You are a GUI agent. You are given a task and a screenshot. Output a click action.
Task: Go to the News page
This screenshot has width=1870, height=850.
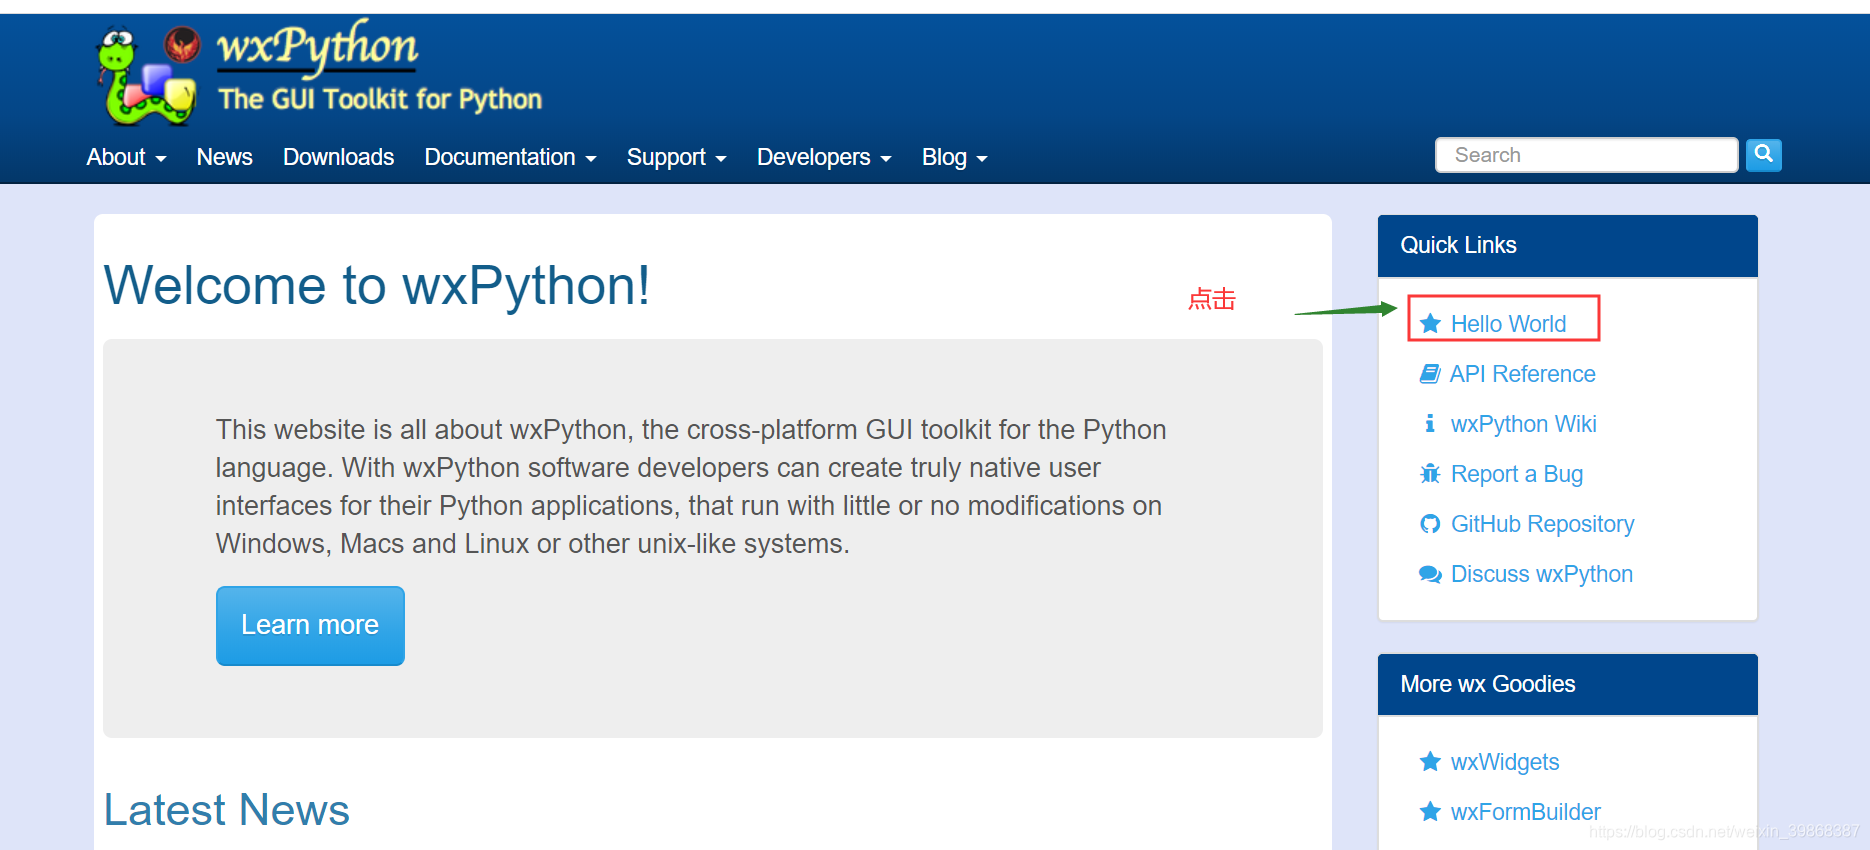coord(224,157)
